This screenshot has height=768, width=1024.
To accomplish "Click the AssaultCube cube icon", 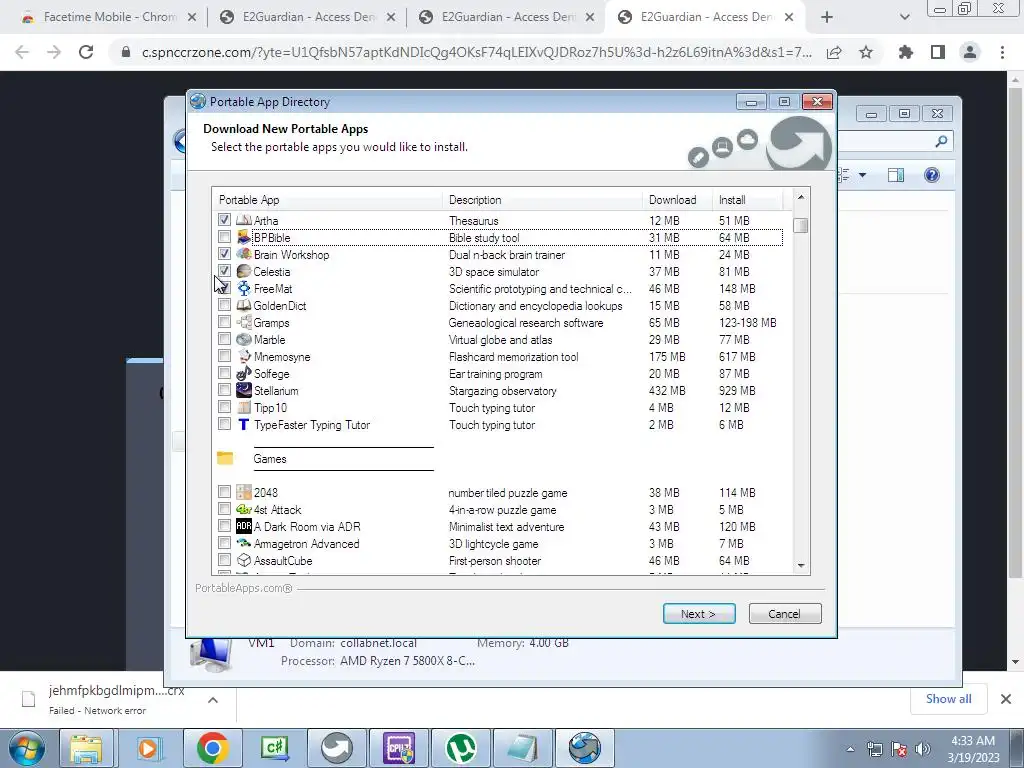I will click(244, 560).
